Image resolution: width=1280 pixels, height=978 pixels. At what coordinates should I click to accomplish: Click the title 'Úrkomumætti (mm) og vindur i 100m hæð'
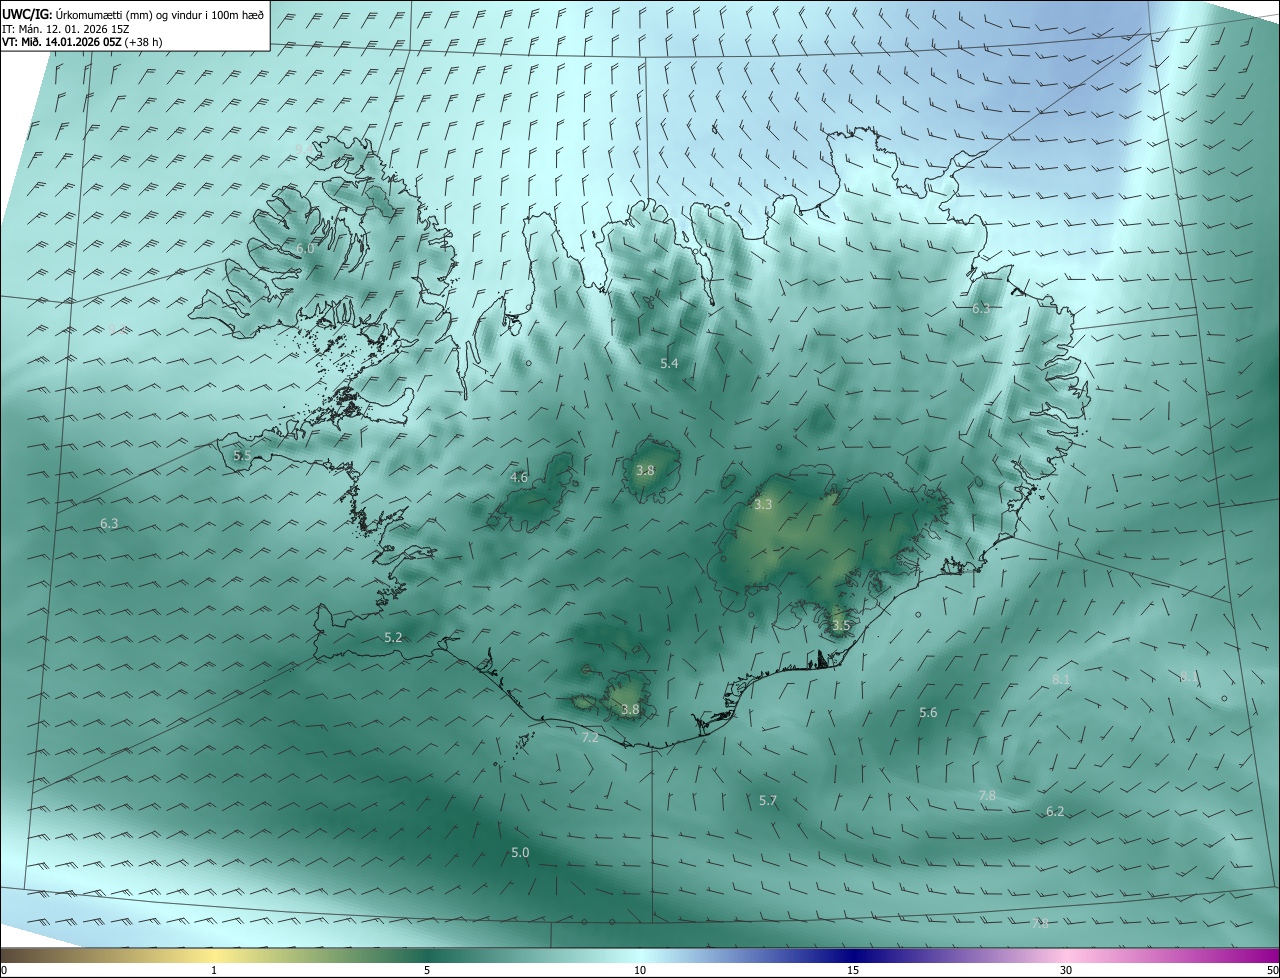[x=160, y=13]
